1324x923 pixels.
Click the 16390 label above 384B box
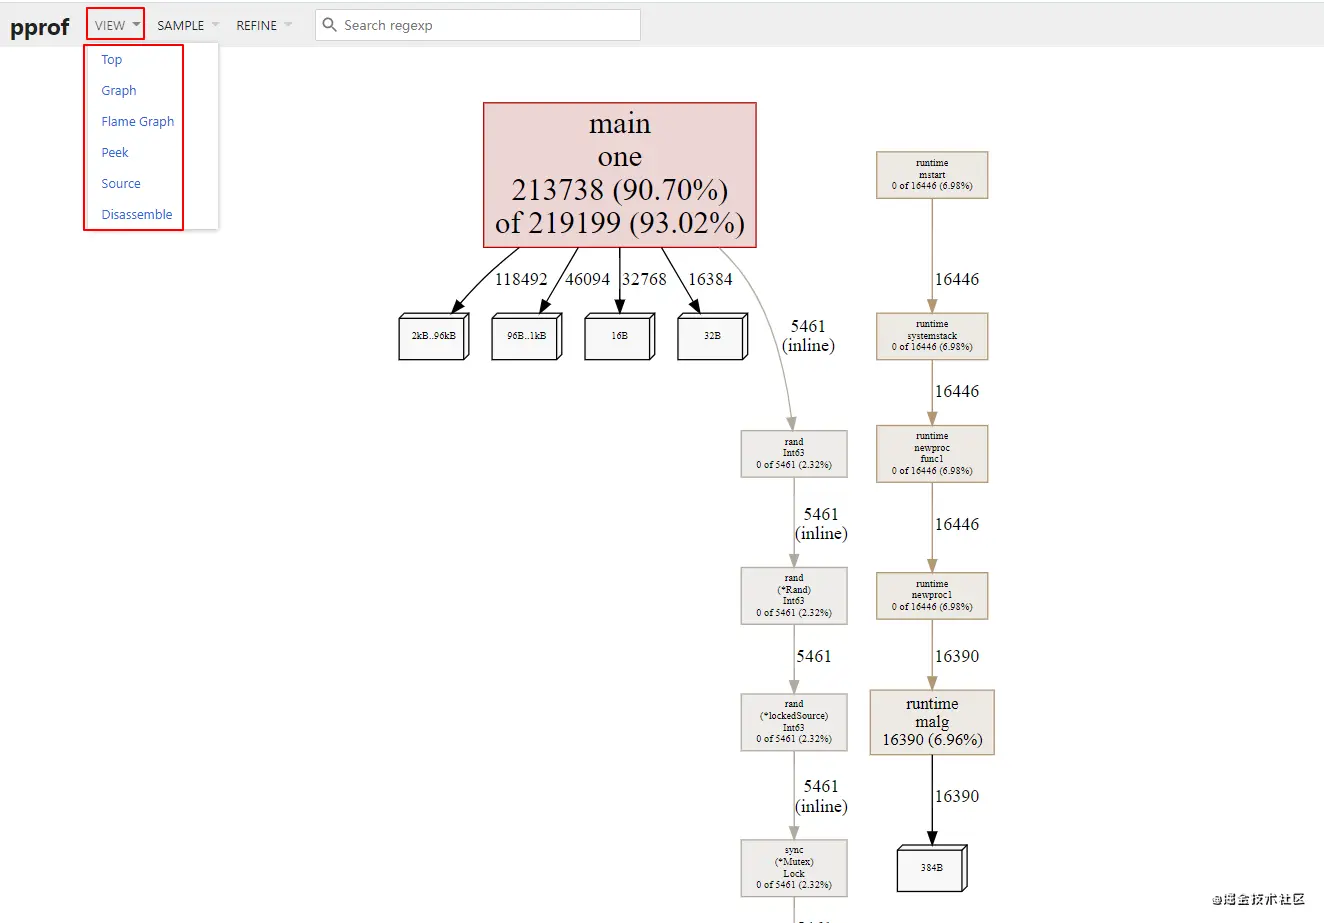point(957,796)
